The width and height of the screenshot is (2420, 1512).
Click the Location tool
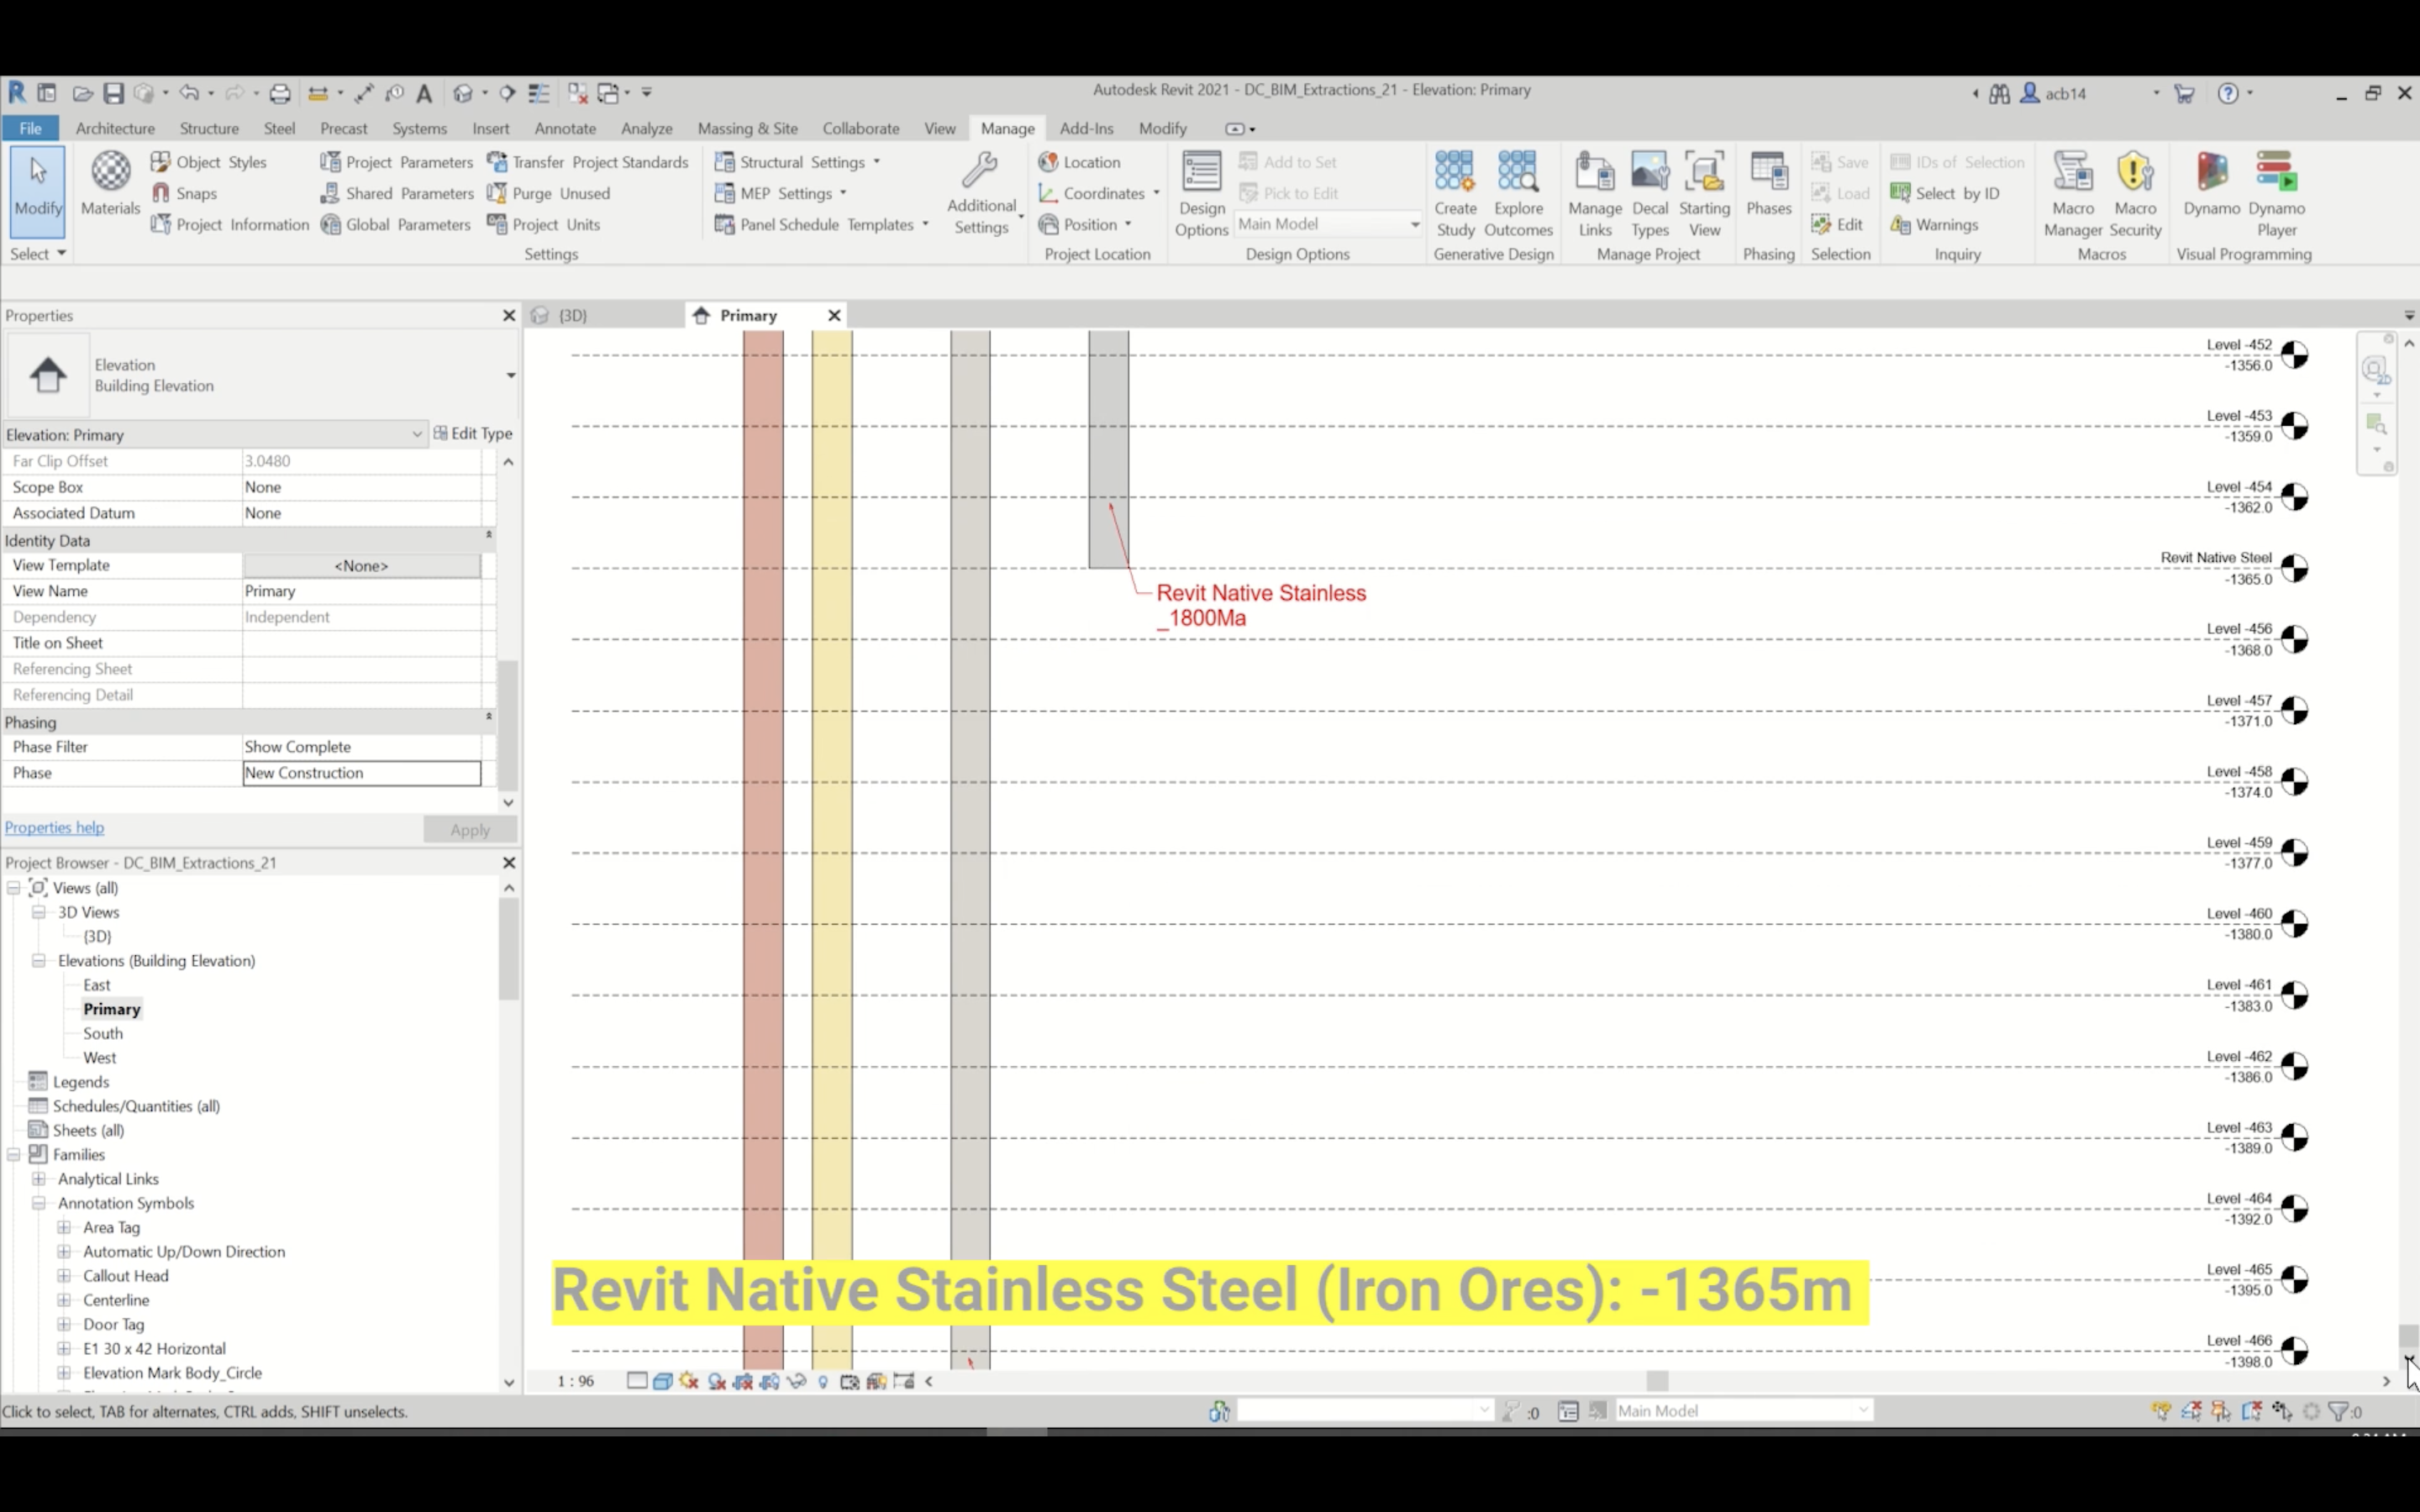click(x=1080, y=162)
